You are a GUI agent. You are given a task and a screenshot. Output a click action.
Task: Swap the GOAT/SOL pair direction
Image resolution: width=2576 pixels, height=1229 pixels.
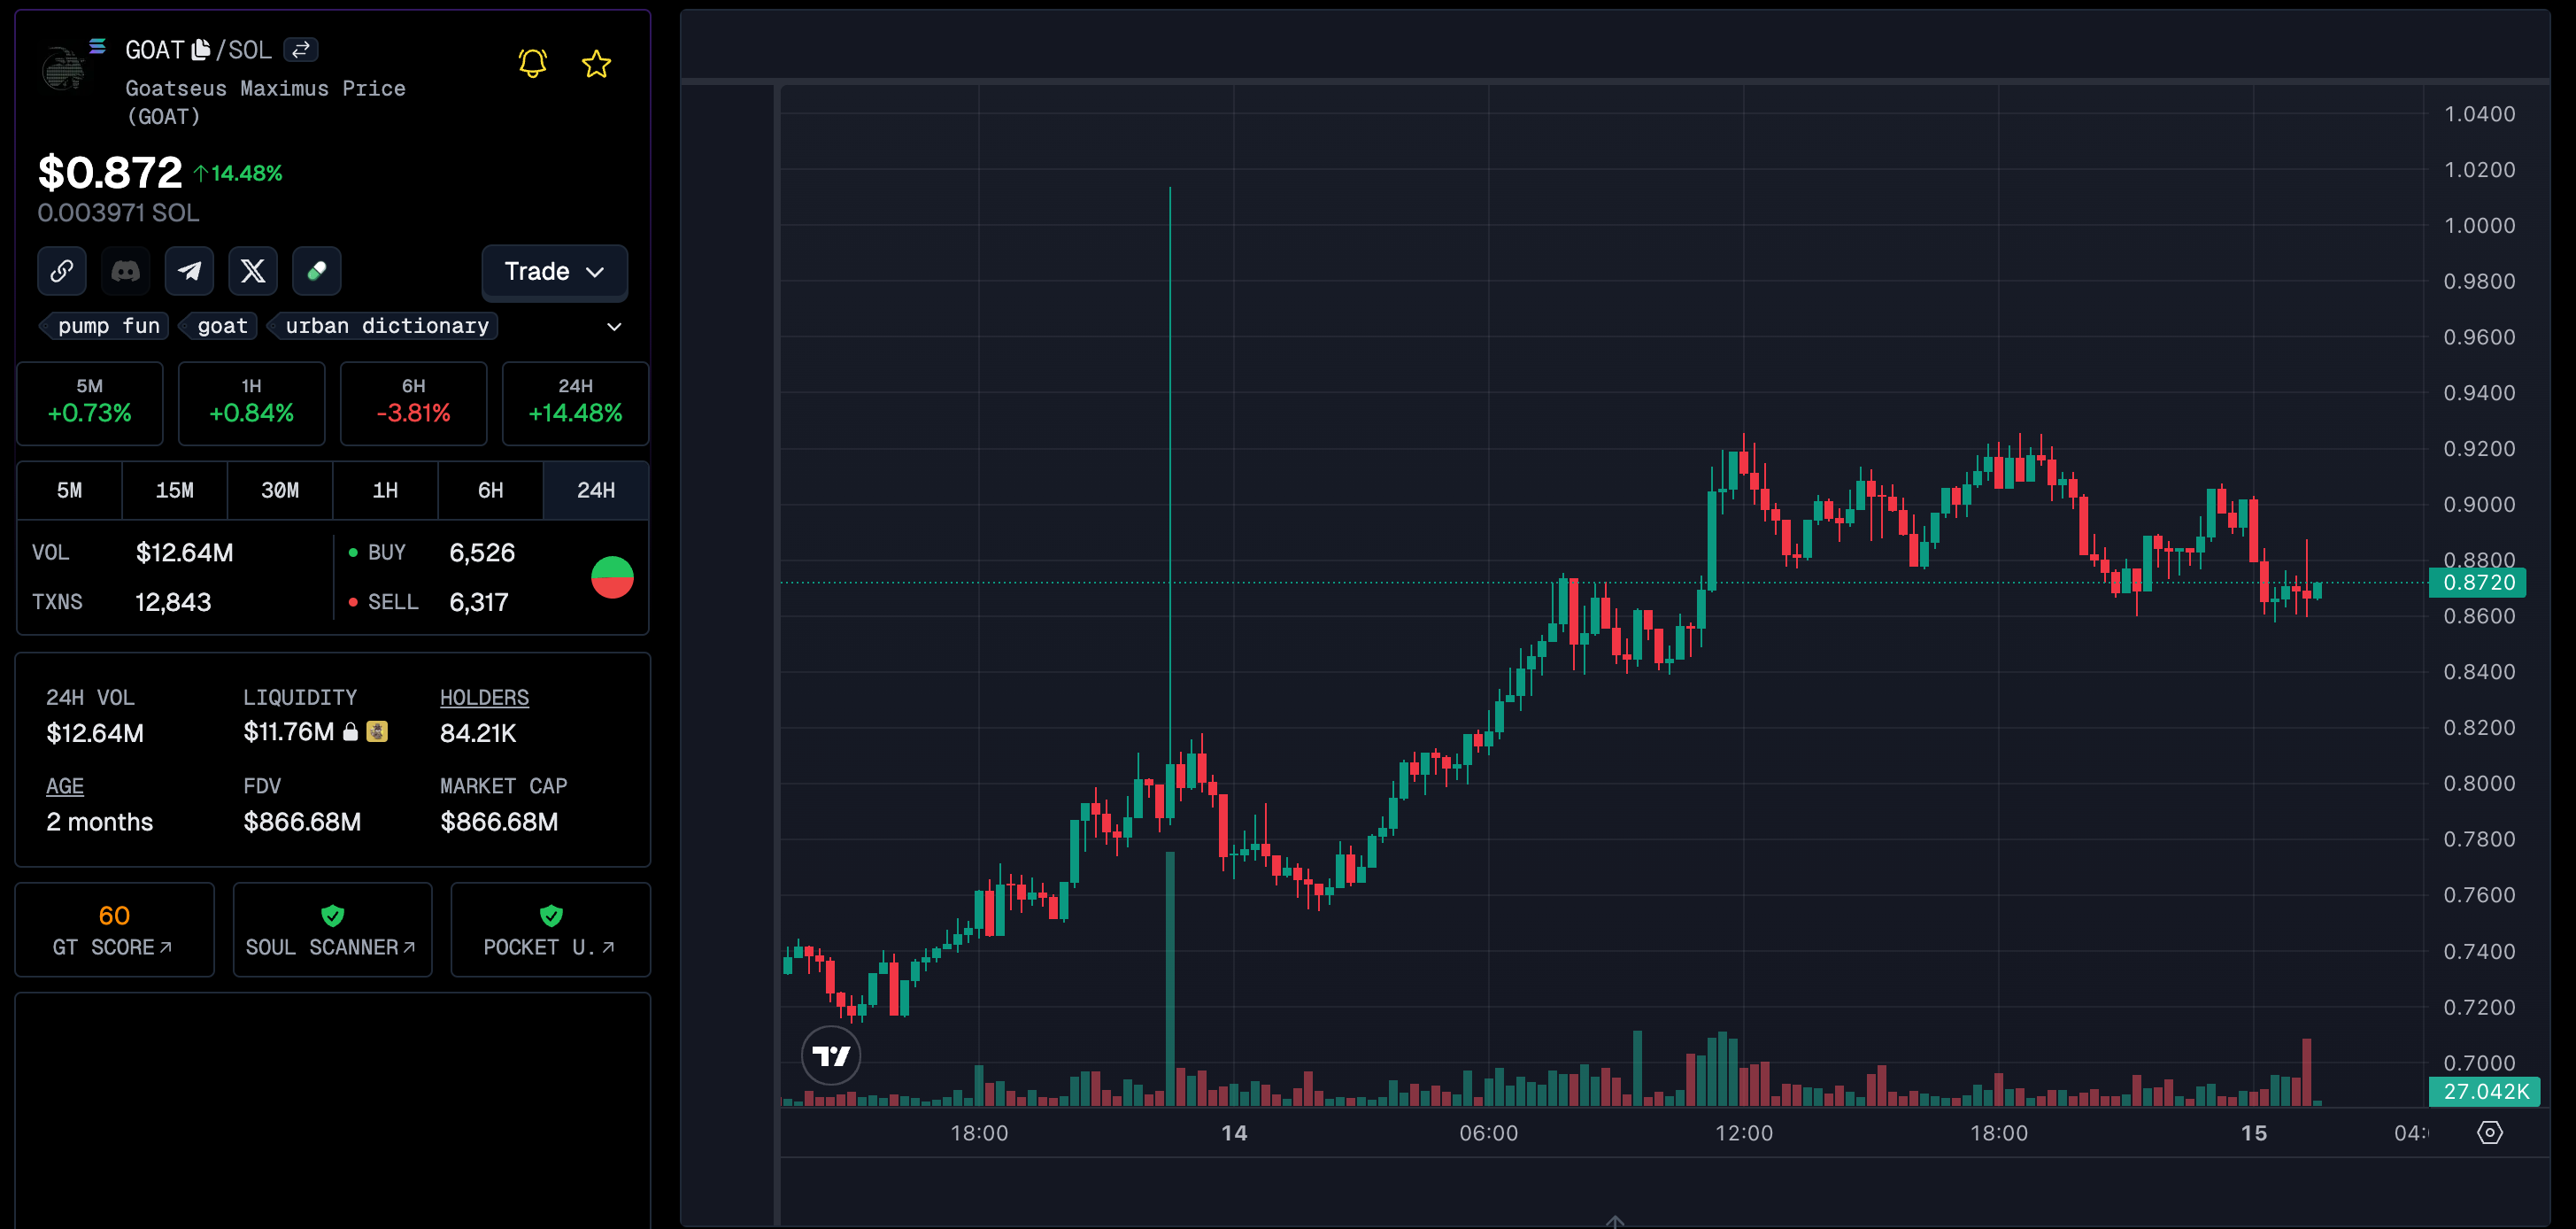coord(301,49)
